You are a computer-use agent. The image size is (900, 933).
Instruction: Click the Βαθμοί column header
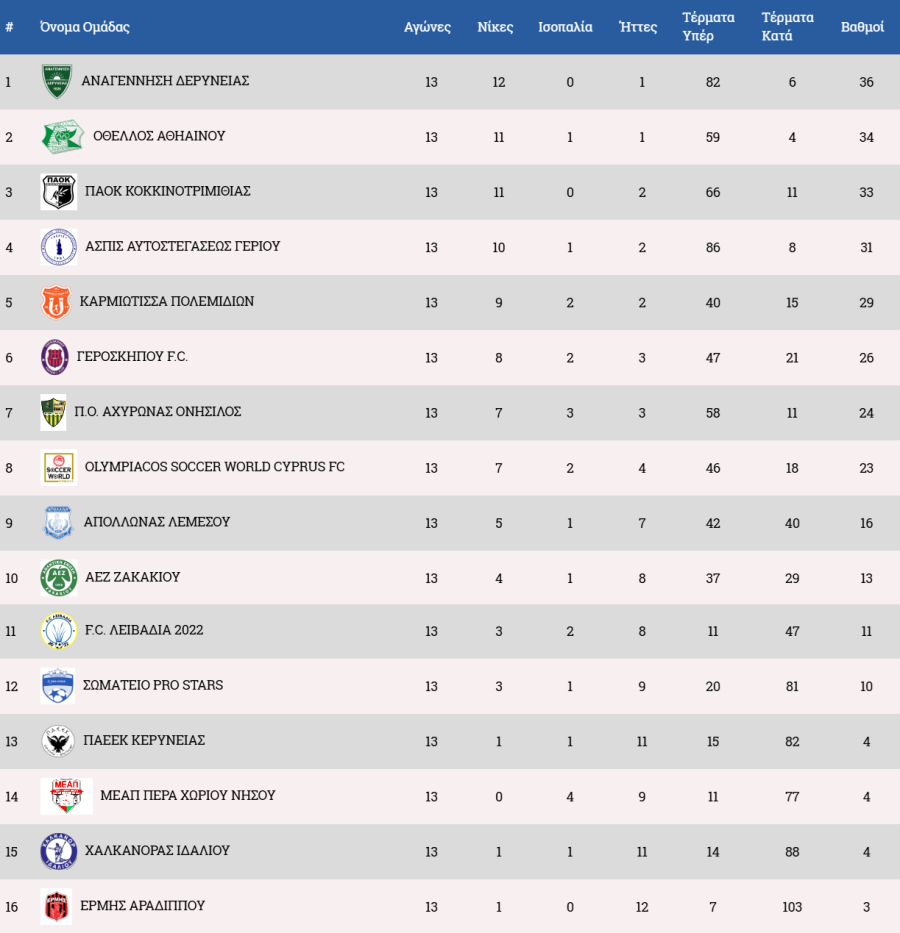(x=862, y=27)
